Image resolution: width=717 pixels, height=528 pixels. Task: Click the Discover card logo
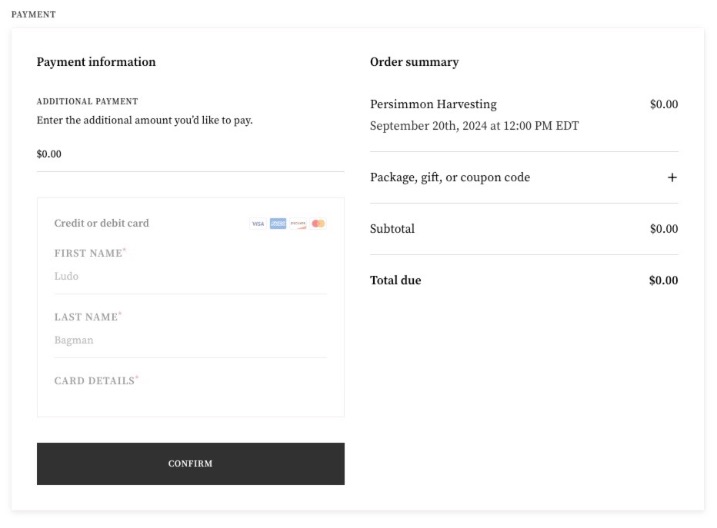298,224
